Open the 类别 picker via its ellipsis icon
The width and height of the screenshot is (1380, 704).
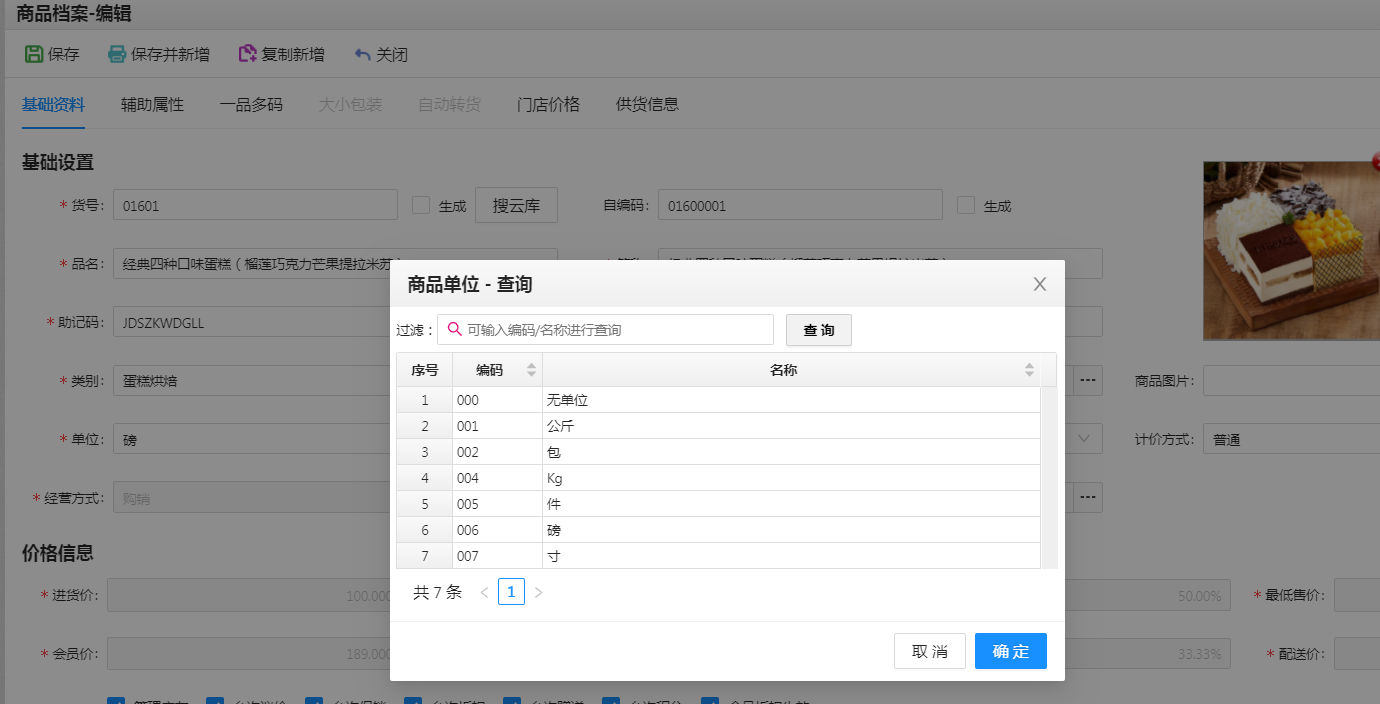click(1087, 380)
